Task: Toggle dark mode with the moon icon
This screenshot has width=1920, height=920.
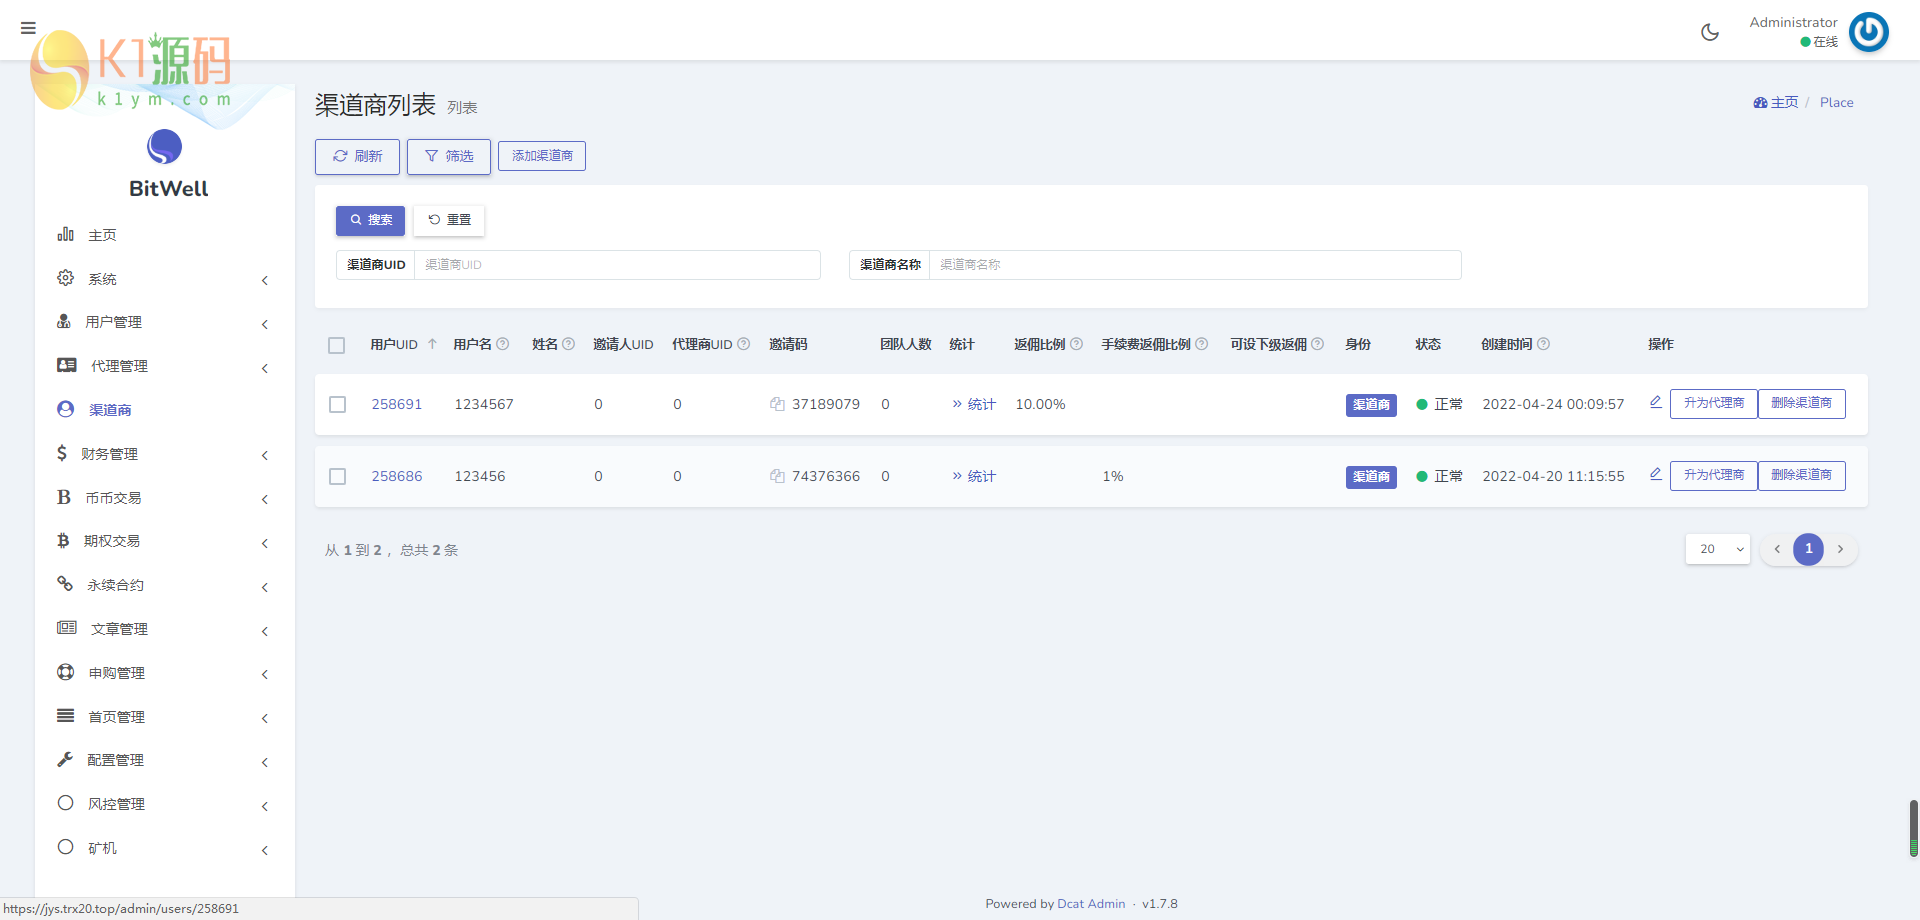Action: (1710, 32)
